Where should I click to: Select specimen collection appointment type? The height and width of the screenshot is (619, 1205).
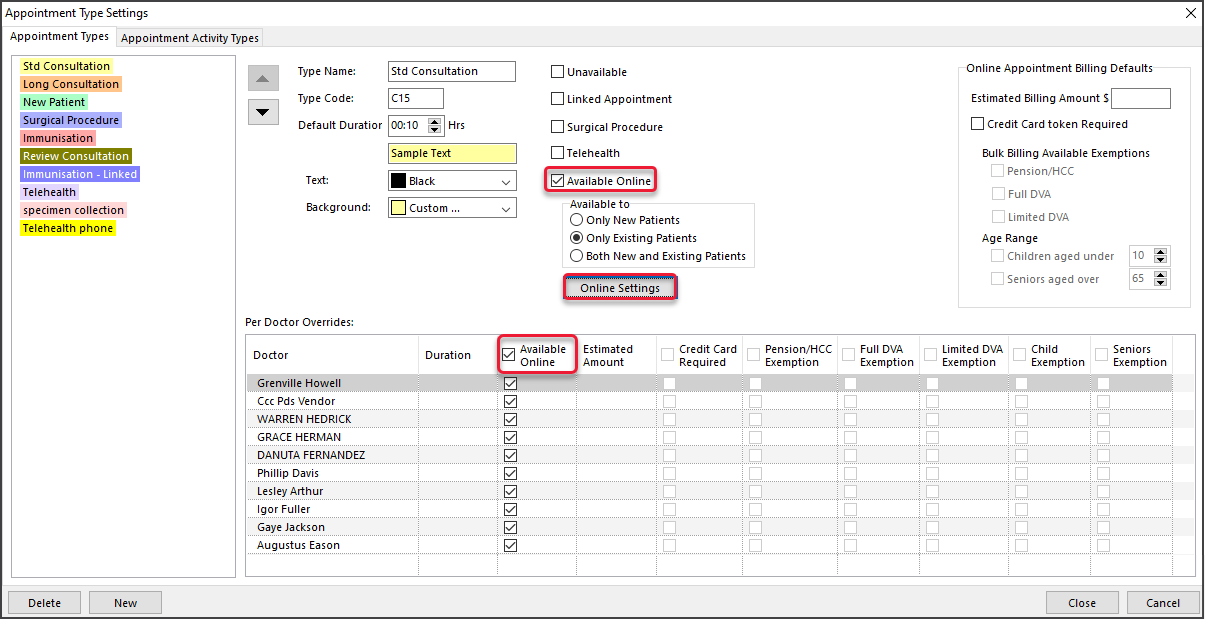tap(74, 210)
